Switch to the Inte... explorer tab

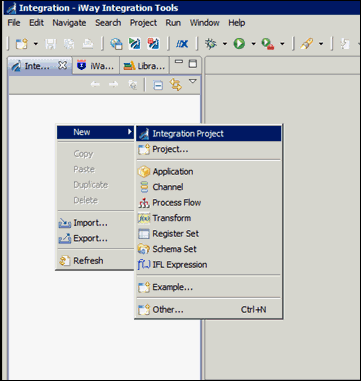(x=36, y=66)
